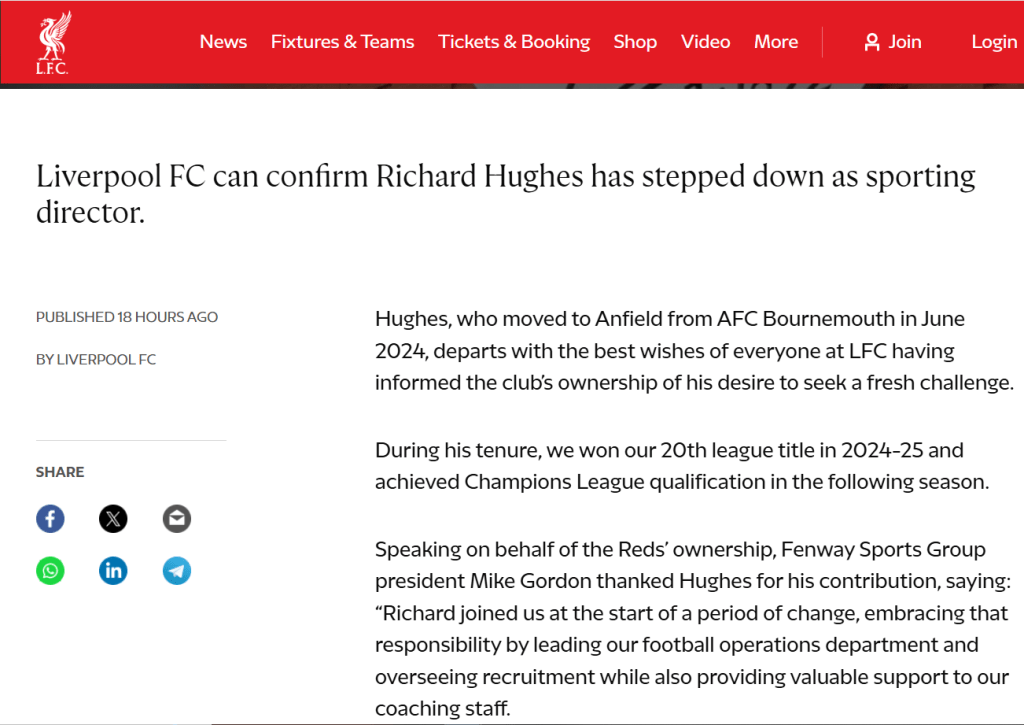Share article on Facebook
Image resolution: width=1024 pixels, height=725 pixels.
click(x=50, y=519)
